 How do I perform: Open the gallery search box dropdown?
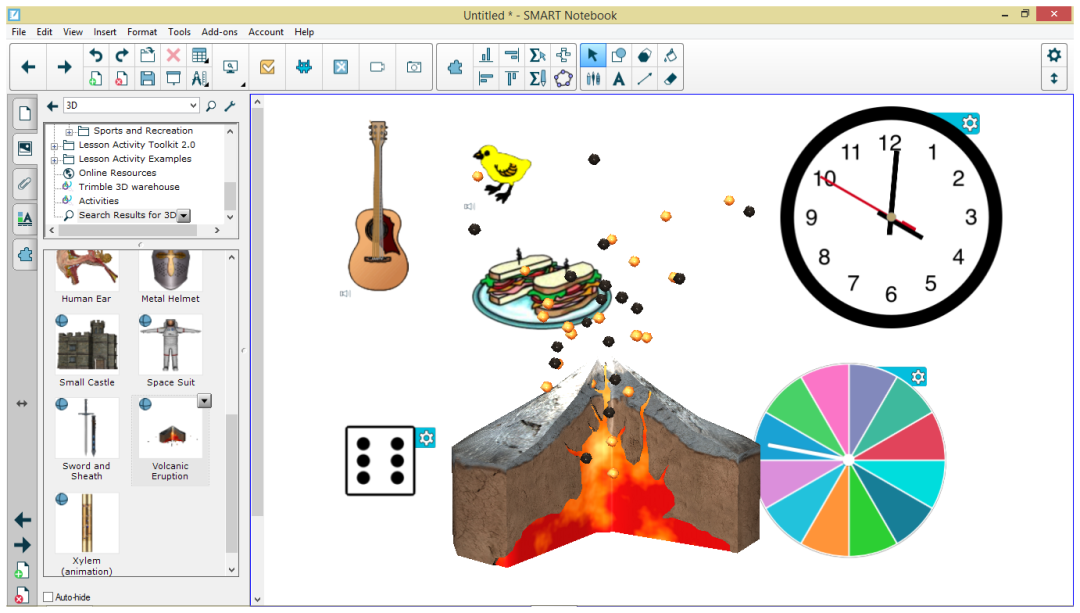click(193, 106)
